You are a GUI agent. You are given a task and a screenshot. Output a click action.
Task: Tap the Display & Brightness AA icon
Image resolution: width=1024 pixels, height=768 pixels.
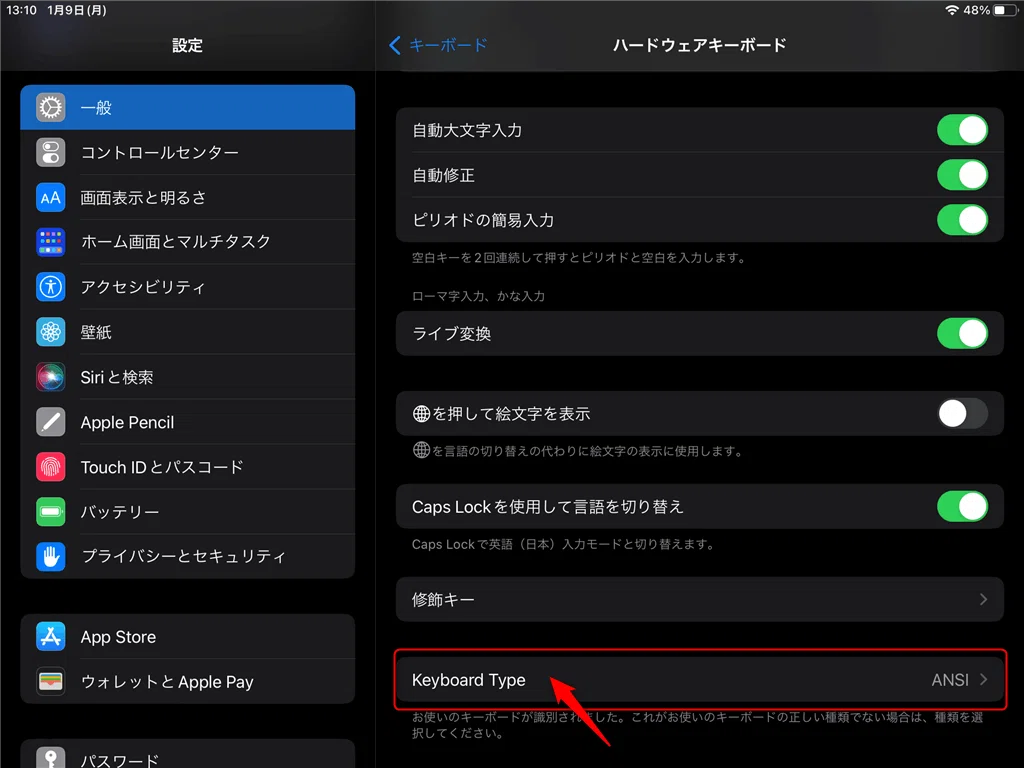51,197
